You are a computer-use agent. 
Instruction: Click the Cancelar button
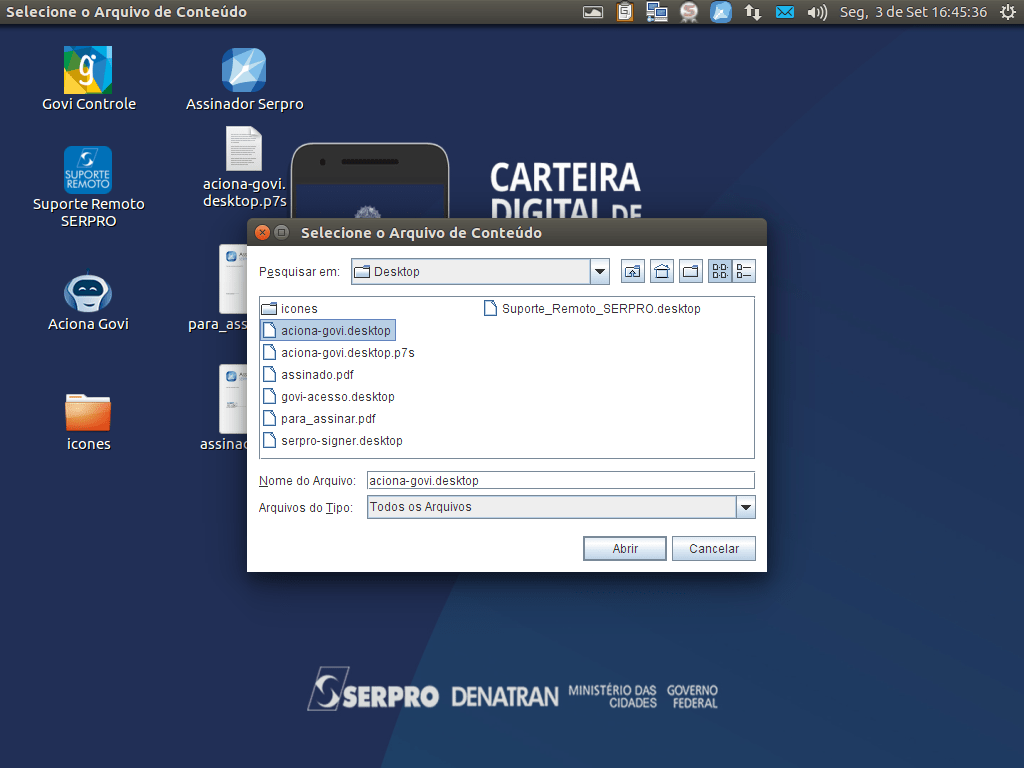(x=714, y=549)
